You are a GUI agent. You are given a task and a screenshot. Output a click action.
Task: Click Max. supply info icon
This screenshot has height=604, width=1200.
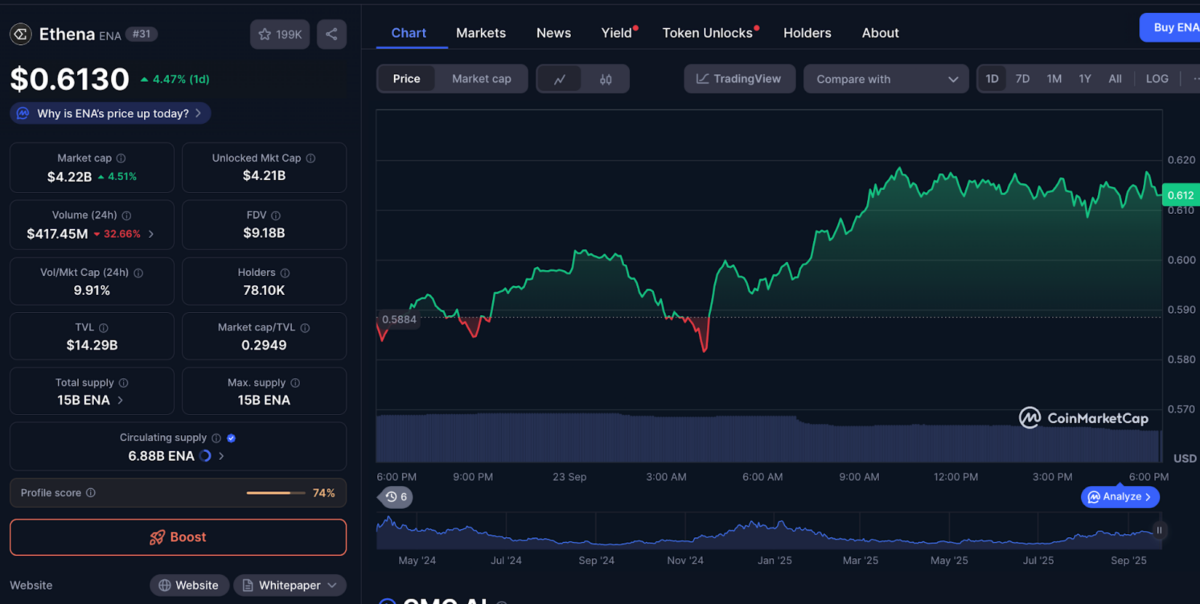[295, 382]
